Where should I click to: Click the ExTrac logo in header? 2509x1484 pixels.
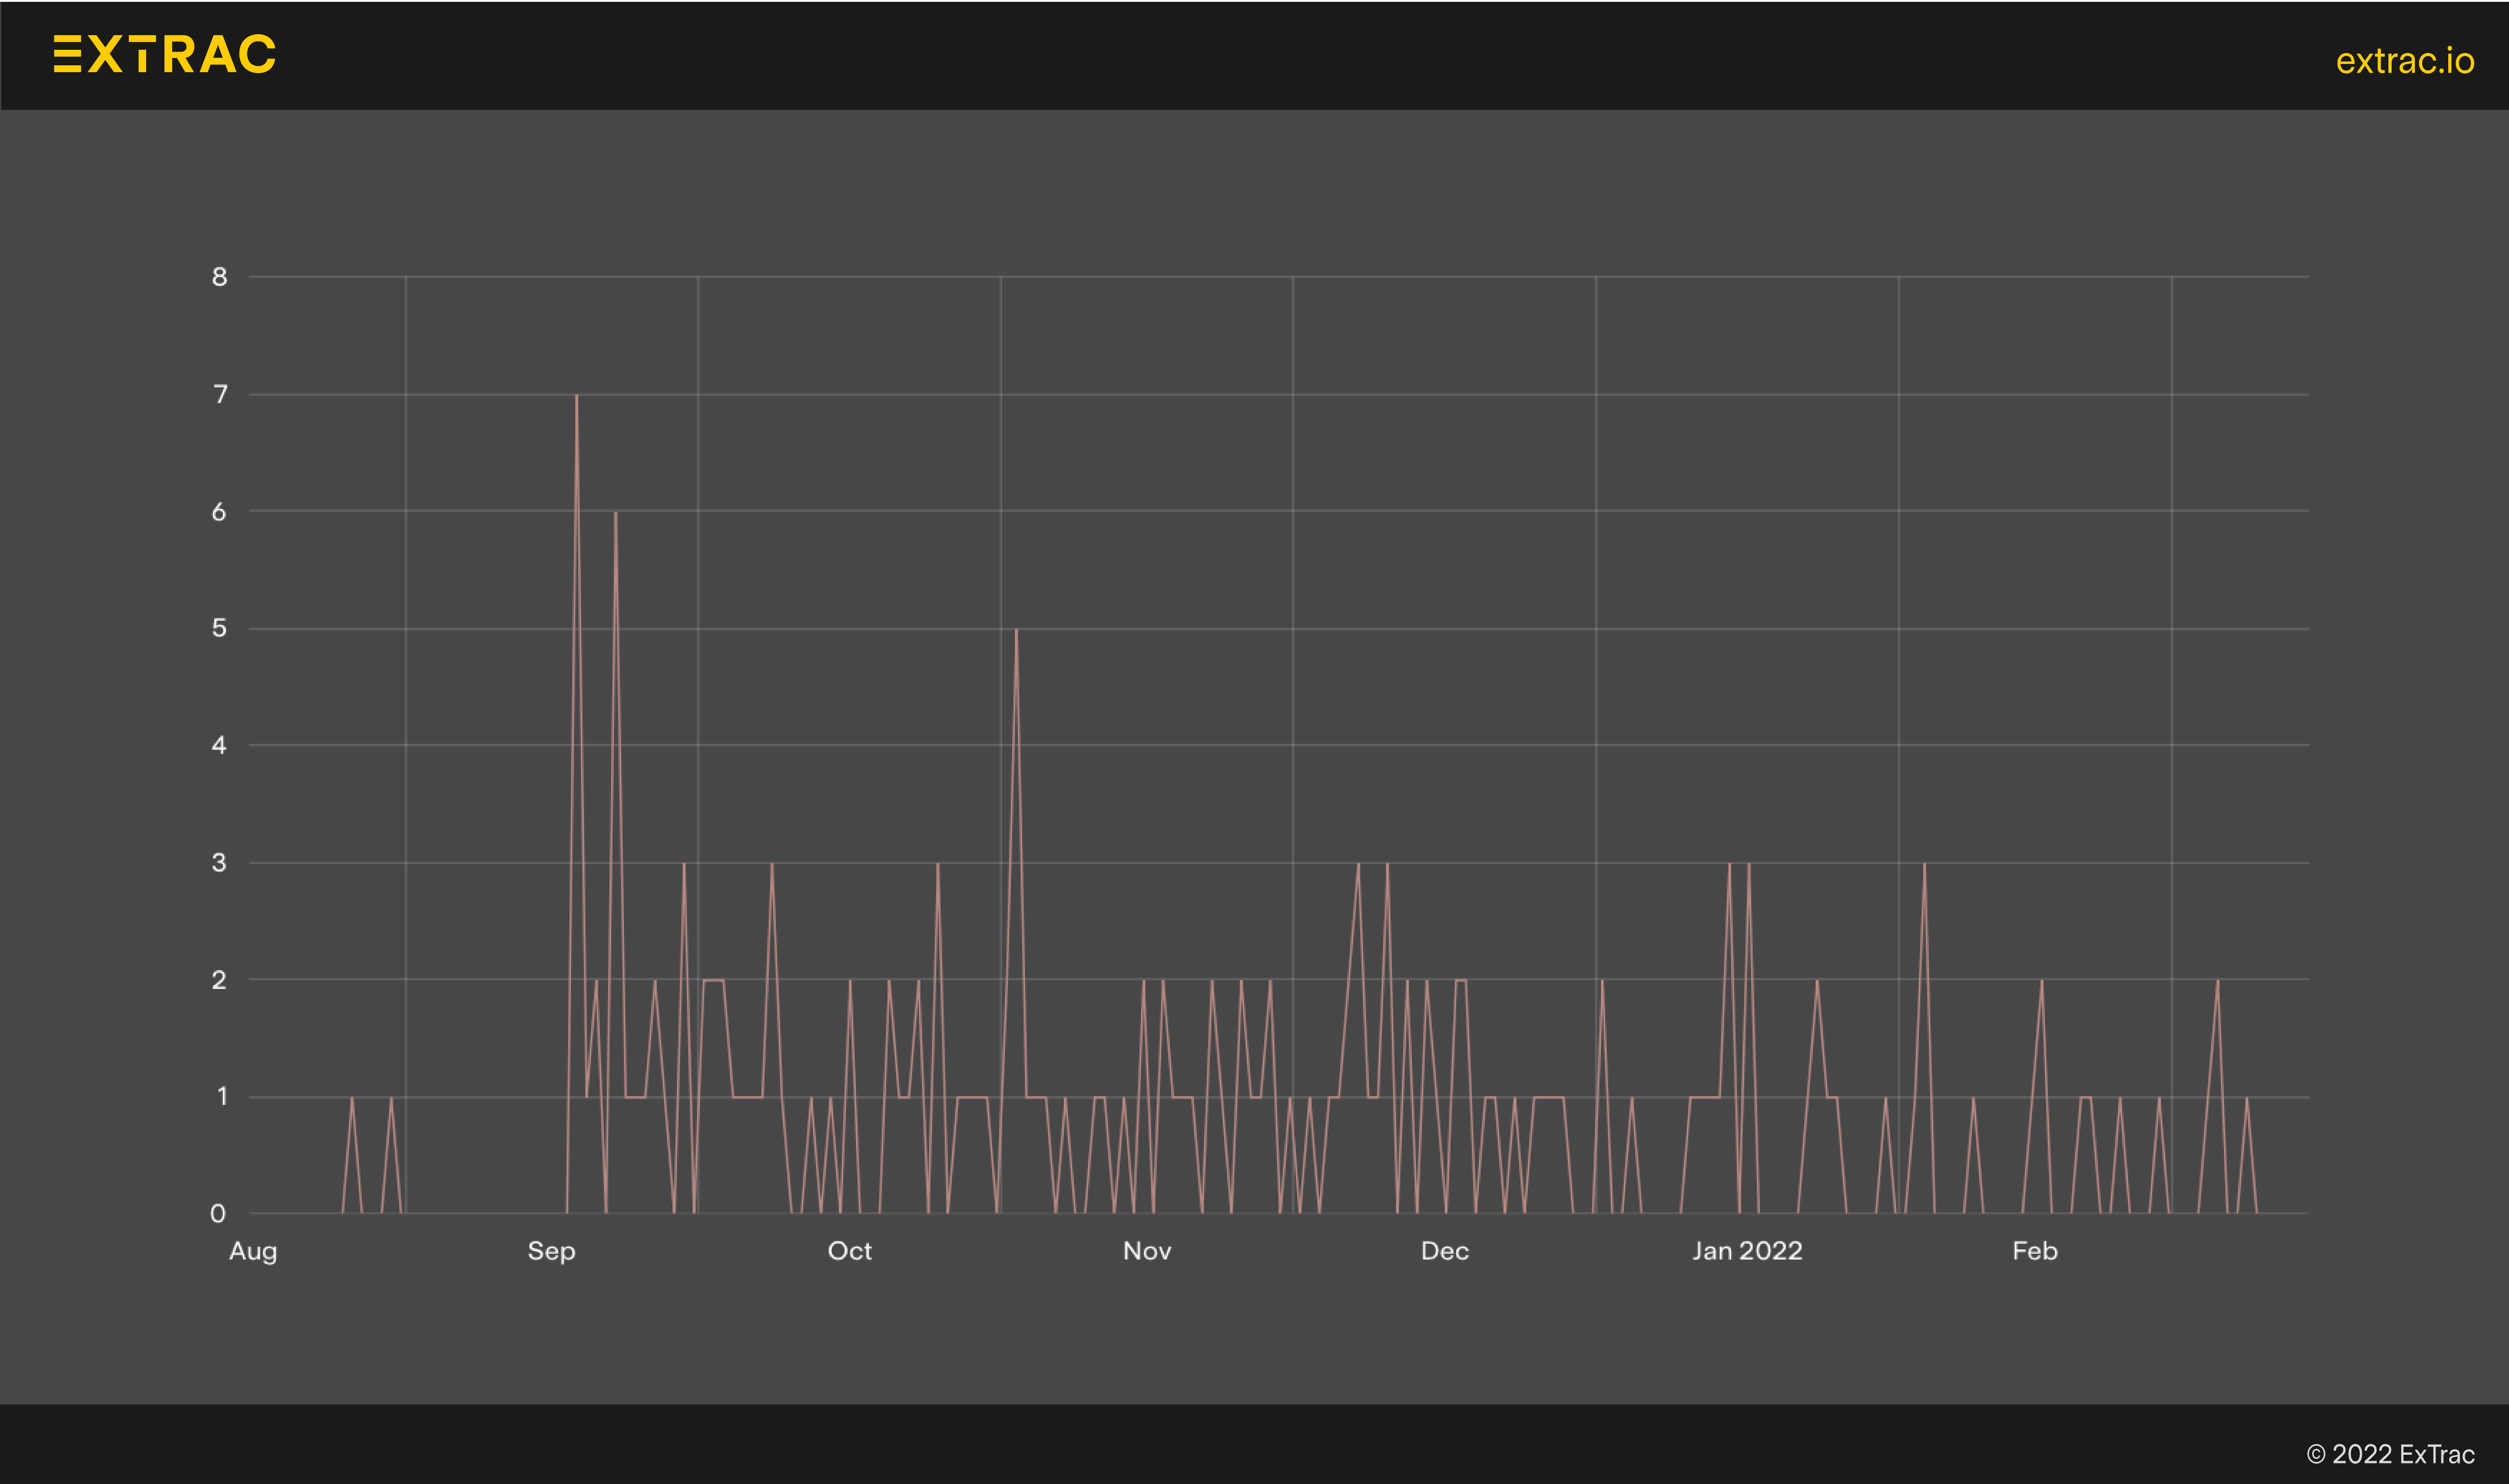click(x=165, y=54)
